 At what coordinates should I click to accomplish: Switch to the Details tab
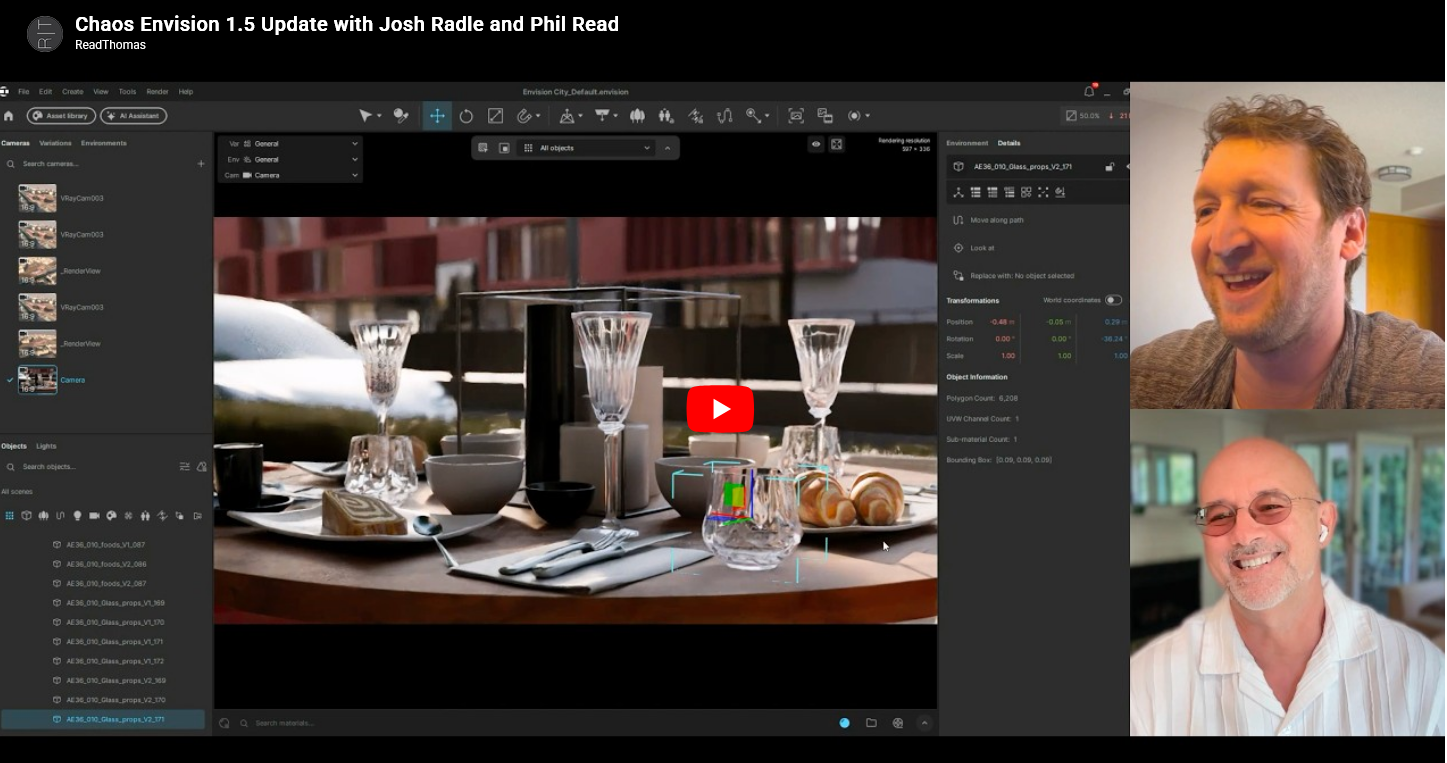1009,143
